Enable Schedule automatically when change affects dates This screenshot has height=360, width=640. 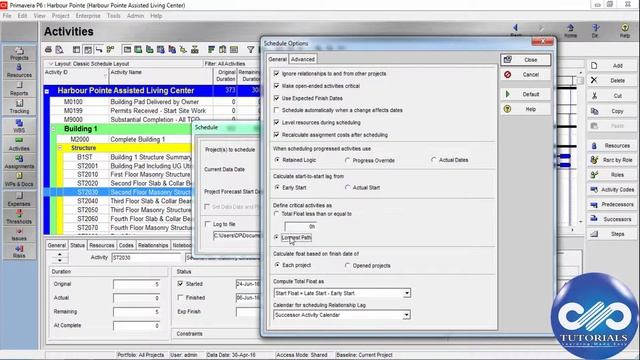coord(276,110)
